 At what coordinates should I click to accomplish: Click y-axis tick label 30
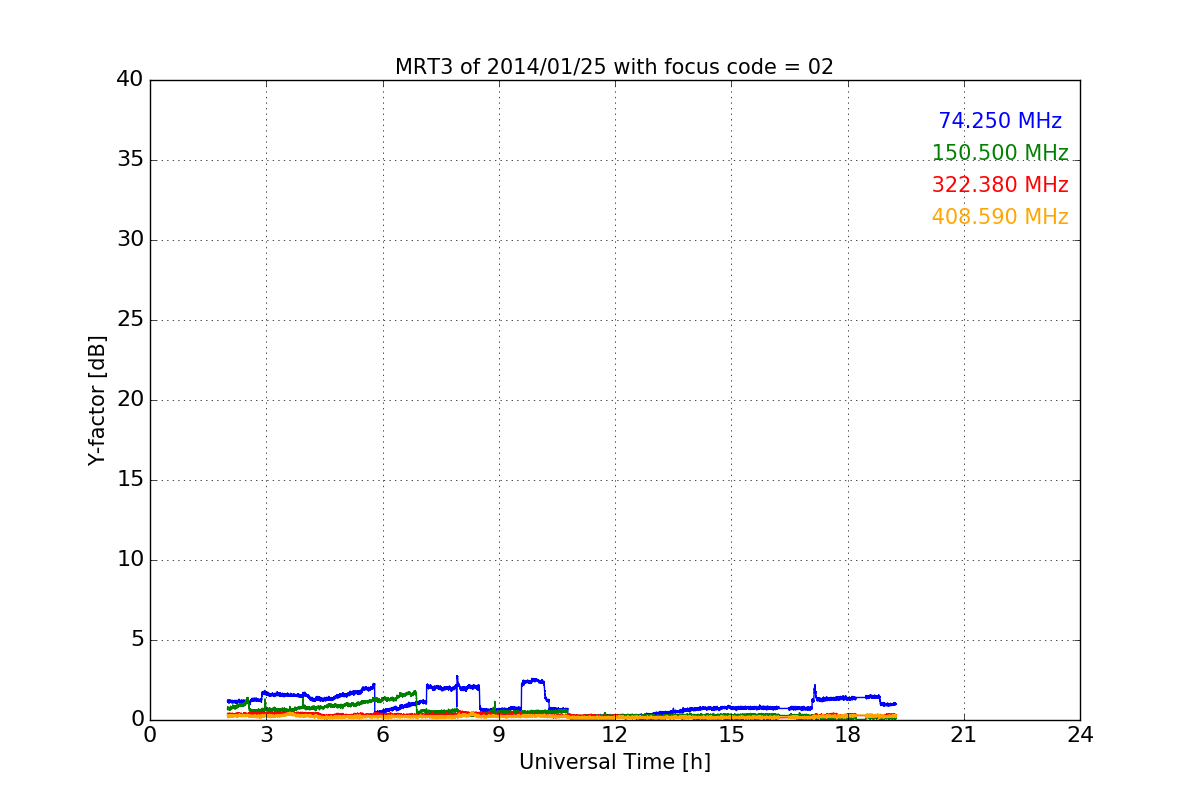pos(129,240)
